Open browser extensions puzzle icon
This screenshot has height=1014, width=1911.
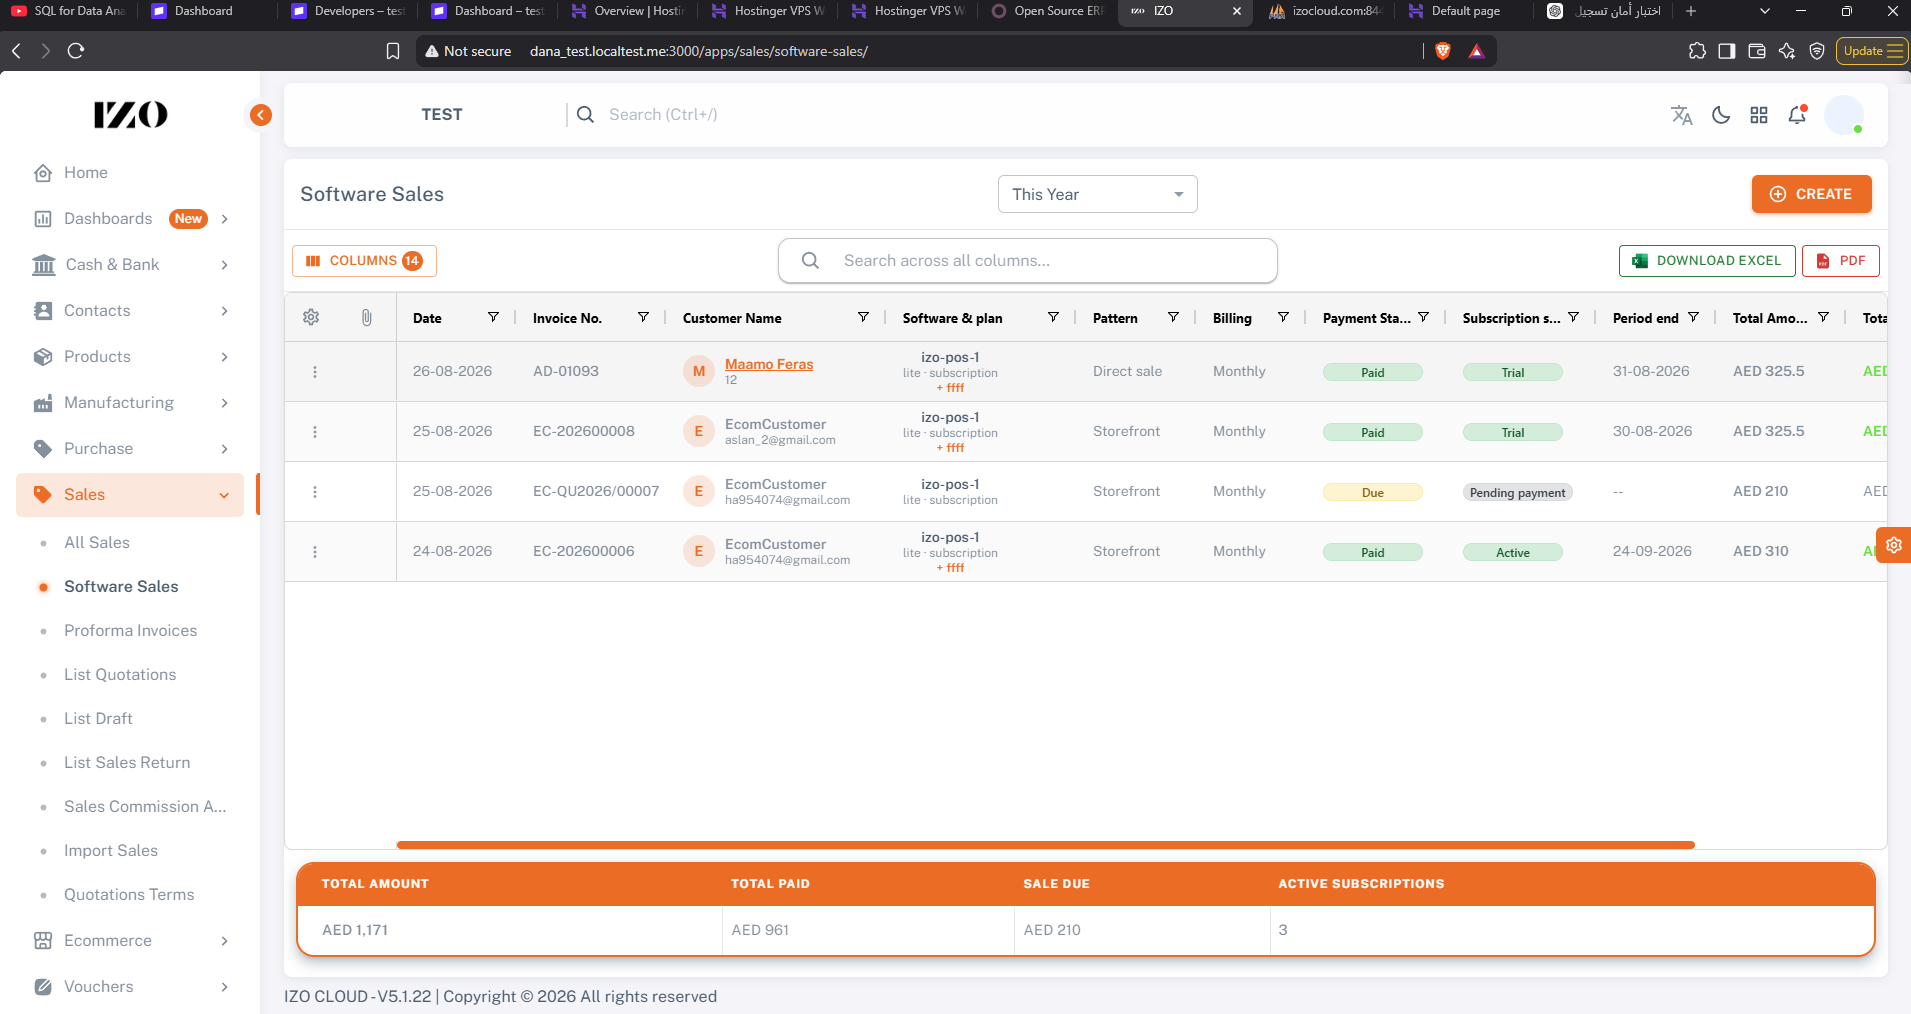click(x=1697, y=51)
